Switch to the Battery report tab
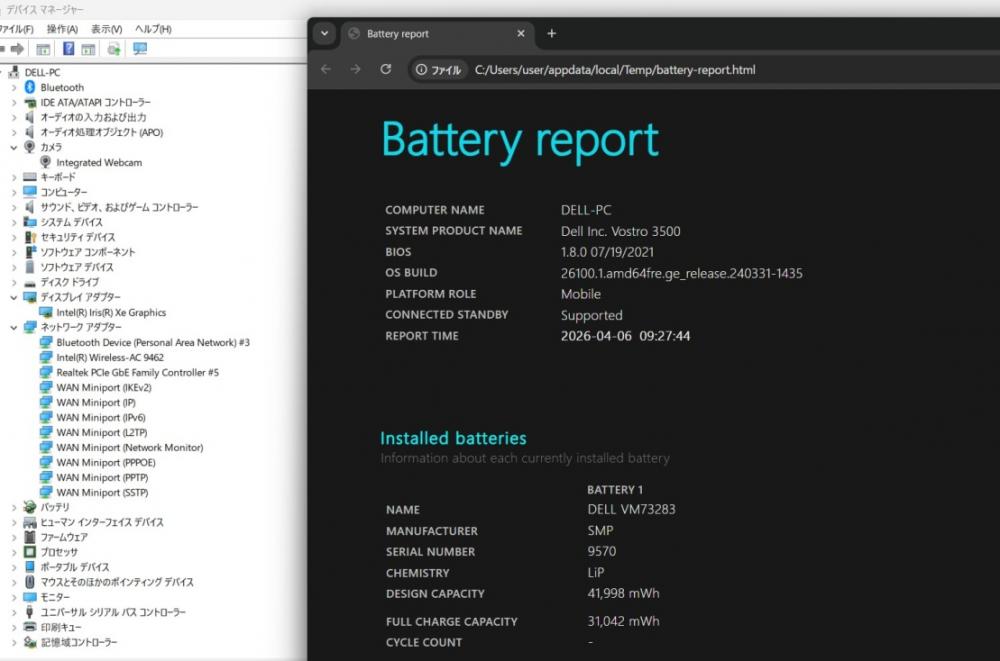The width and height of the screenshot is (1000, 661). (x=430, y=34)
